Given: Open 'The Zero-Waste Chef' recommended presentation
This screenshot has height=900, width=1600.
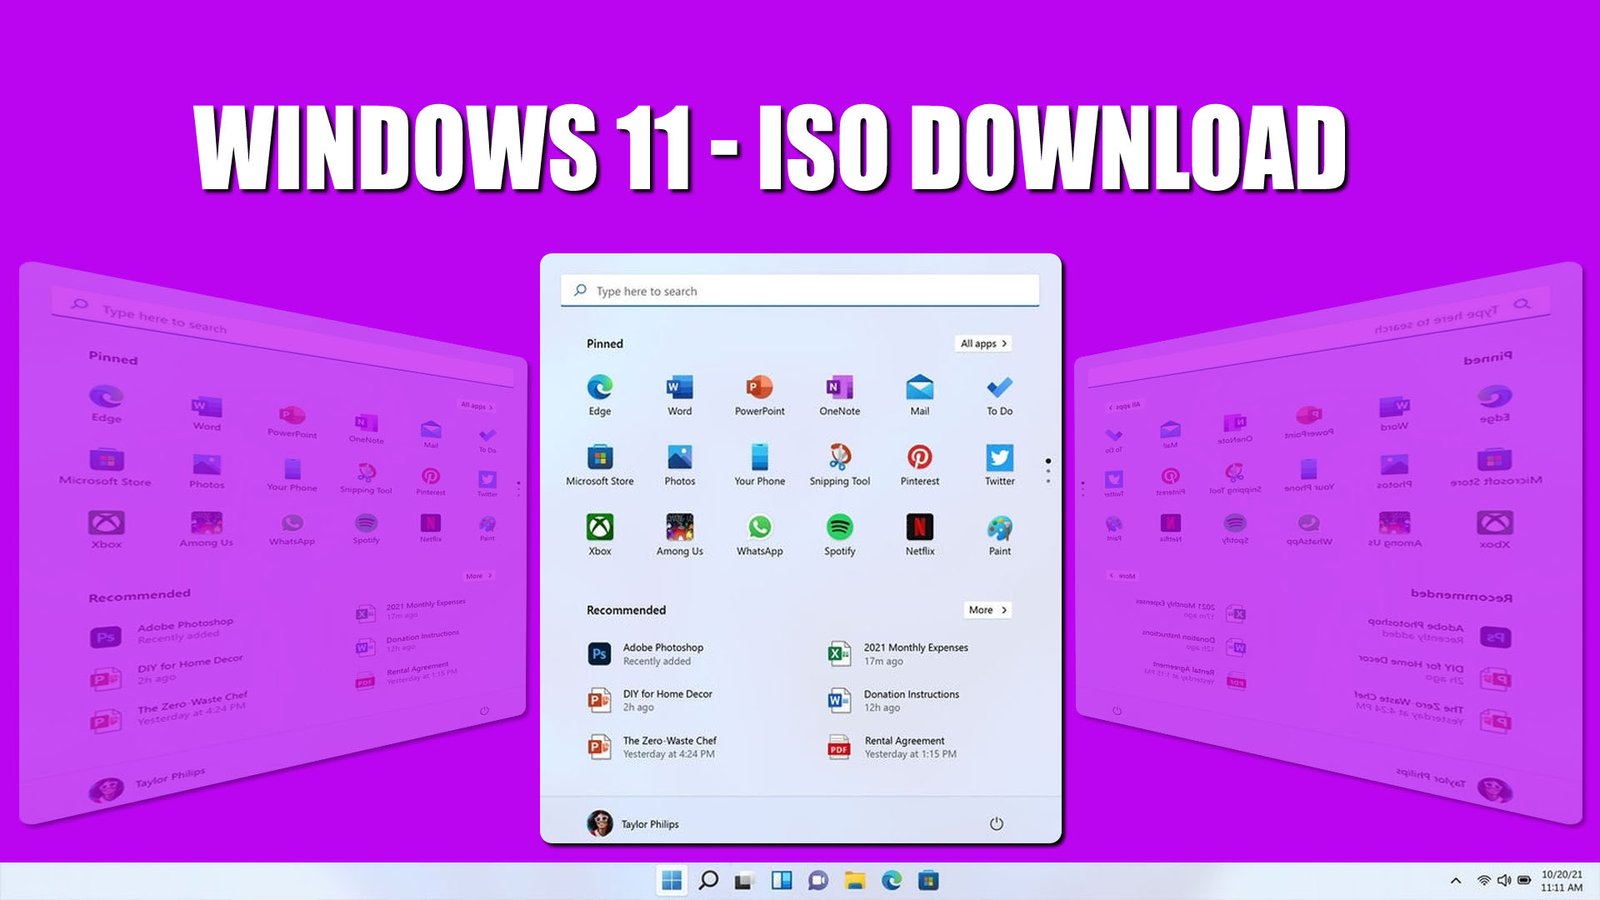Looking at the screenshot, I should [653, 747].
